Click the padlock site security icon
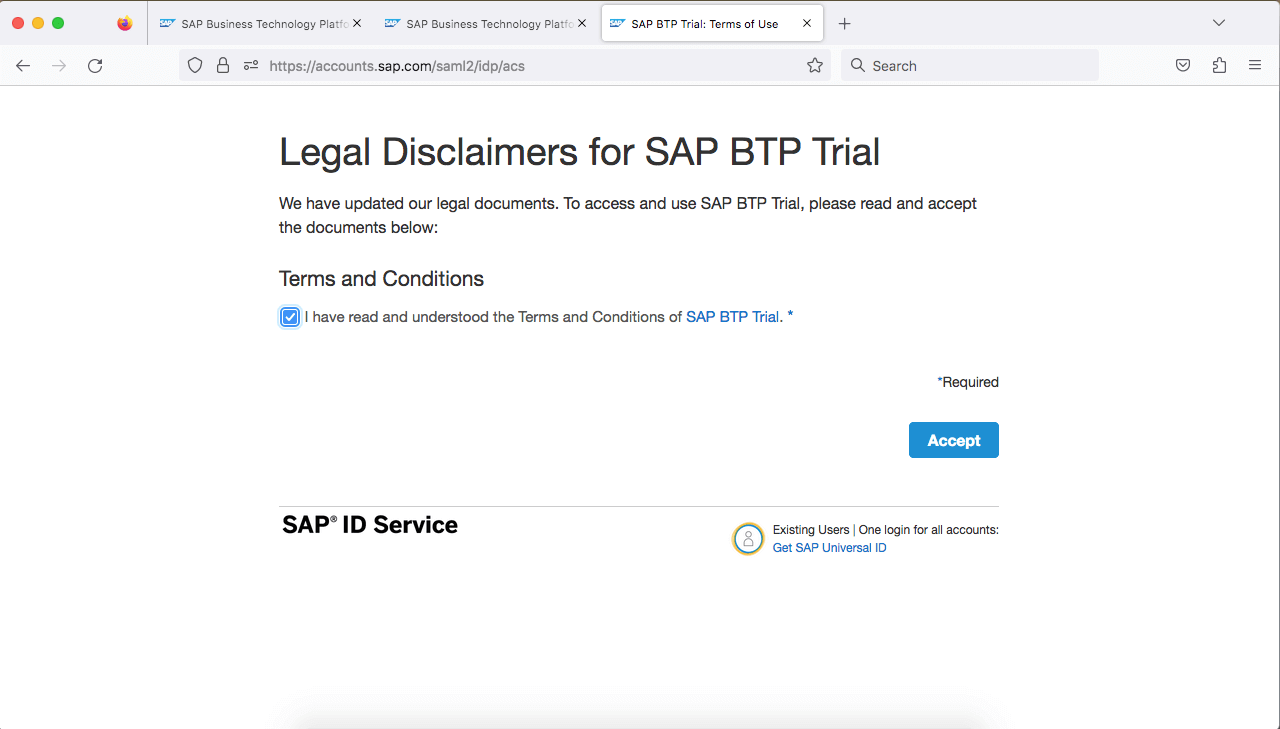The width and height of the screenshot is (1280, 729). [x=223, y=65]
